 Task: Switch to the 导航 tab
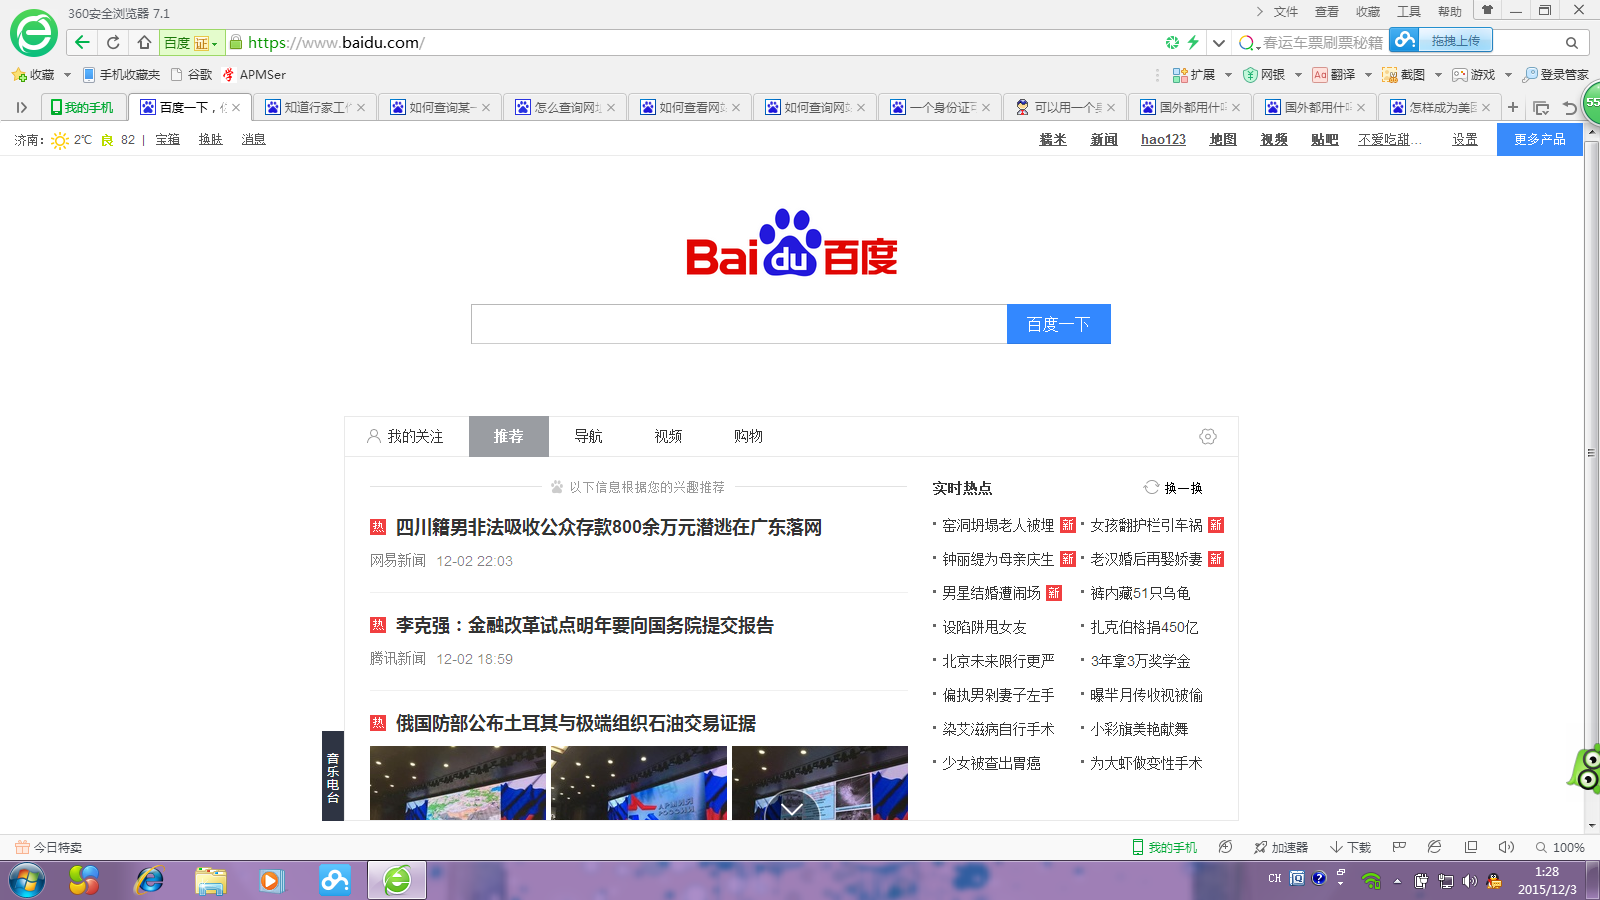(x=588, y=436)
